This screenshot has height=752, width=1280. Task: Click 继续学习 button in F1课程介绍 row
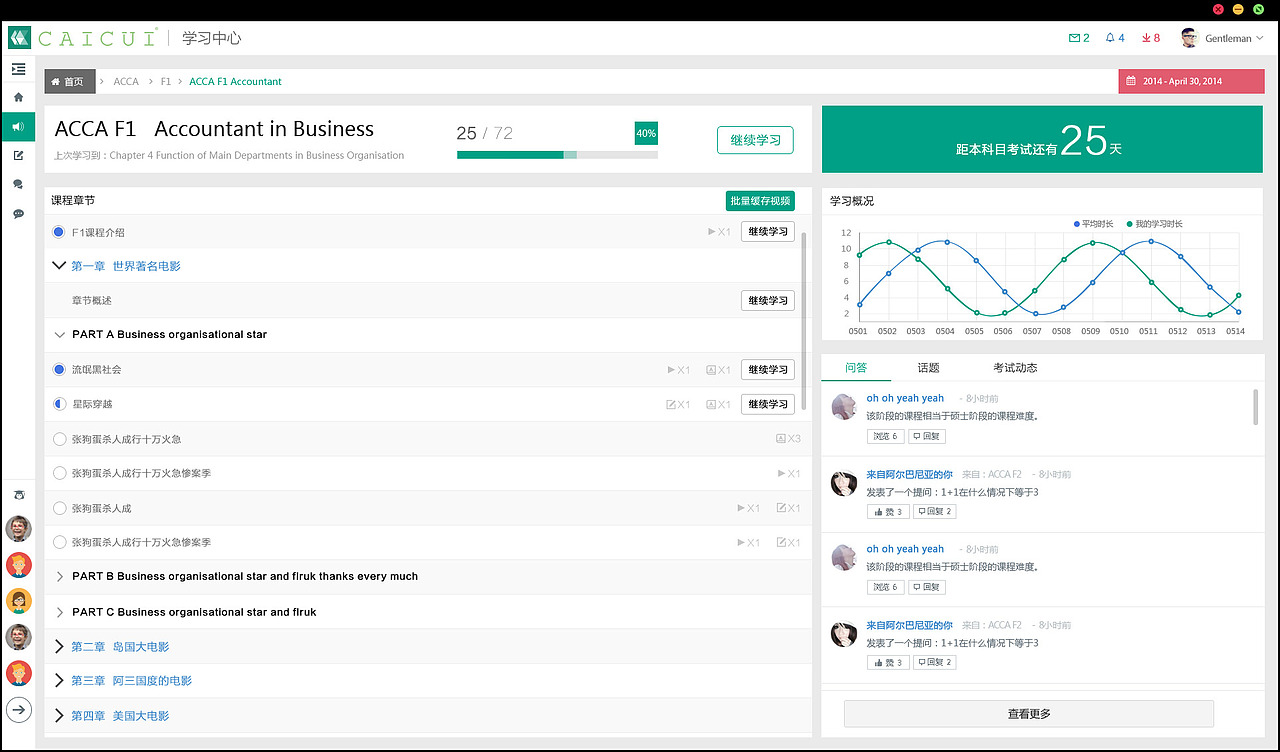tap(768, 232)
